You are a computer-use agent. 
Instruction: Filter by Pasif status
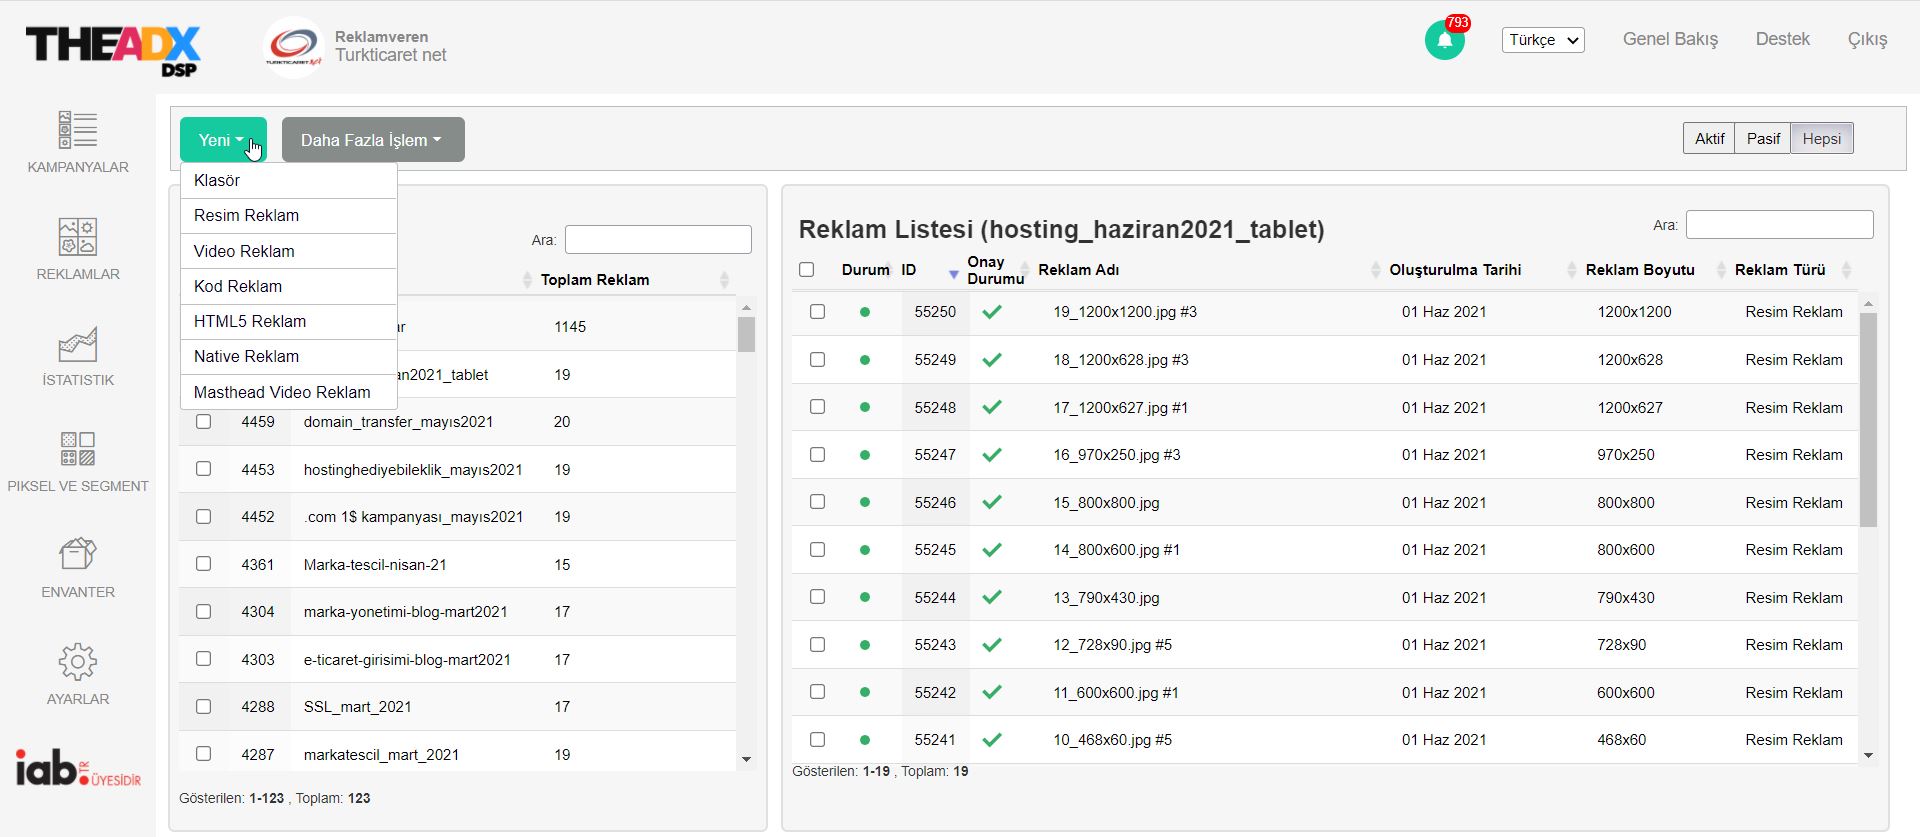(x=1763, y=139)
